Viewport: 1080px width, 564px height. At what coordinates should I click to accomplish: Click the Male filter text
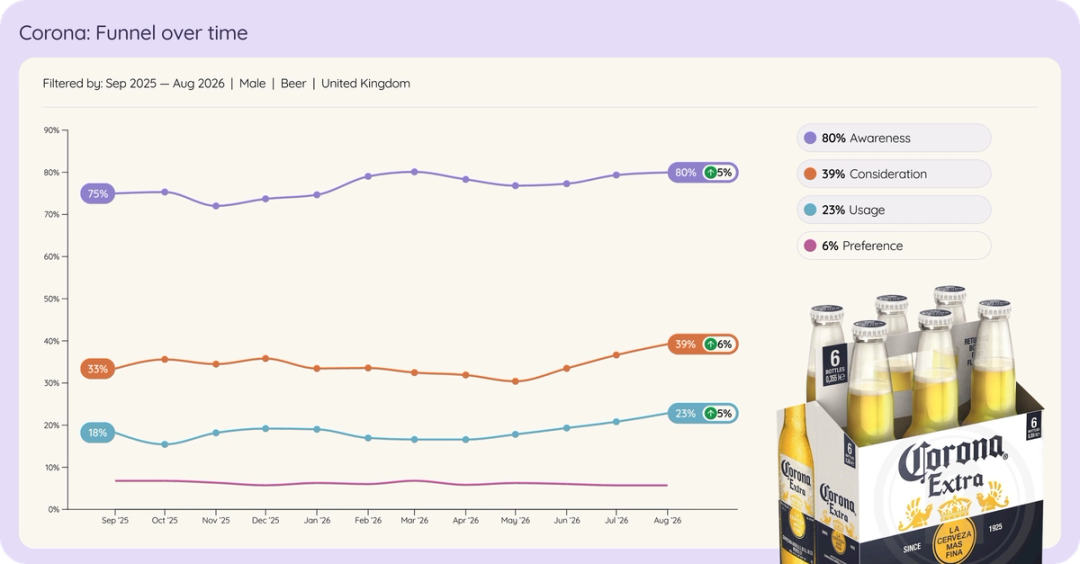pos(252,83)
